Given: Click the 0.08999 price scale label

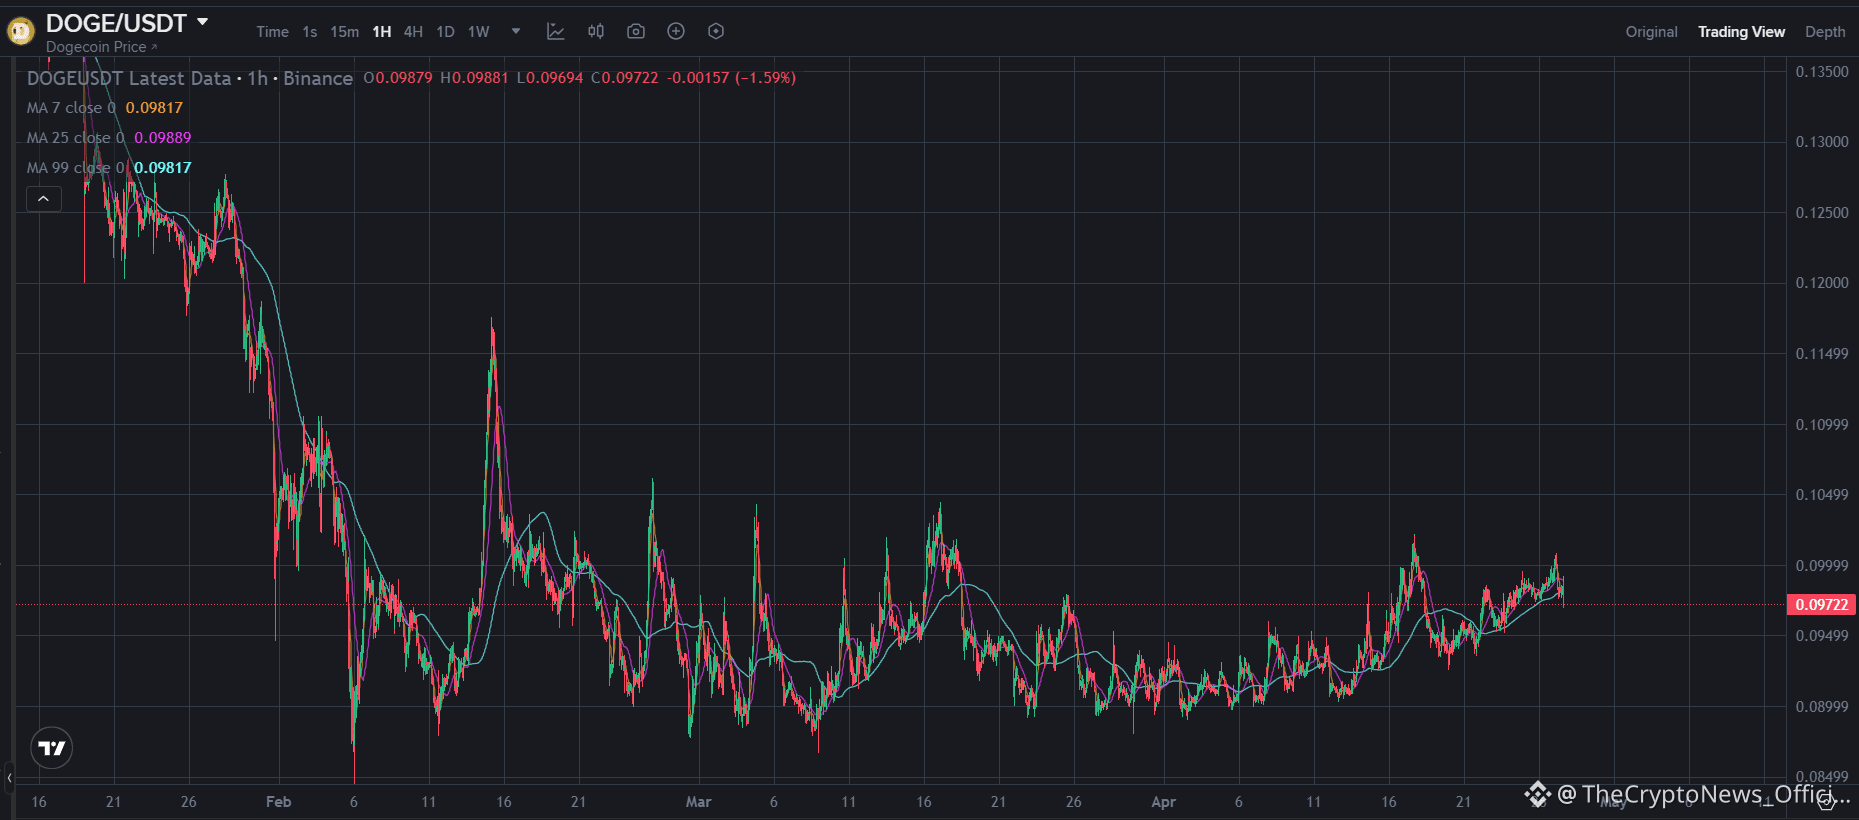Looking at the screenshot, I should [x=1822, y=707].
